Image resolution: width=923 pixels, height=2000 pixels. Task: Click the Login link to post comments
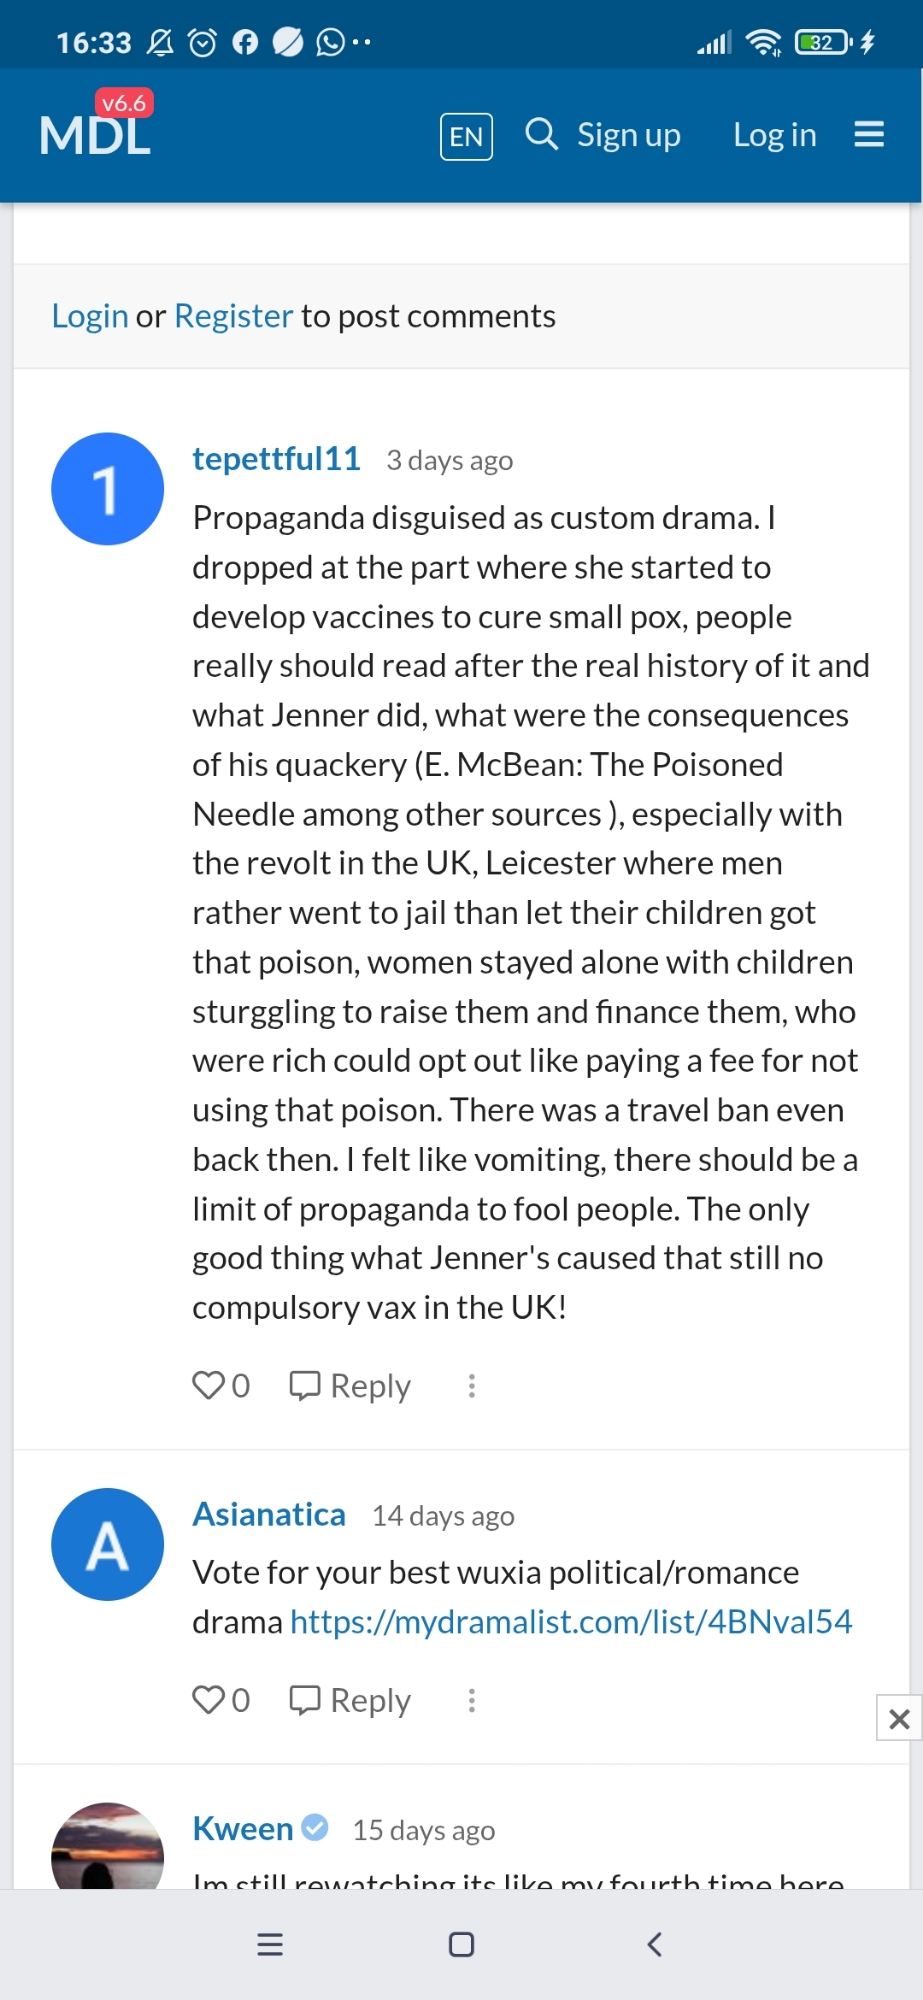point(90,316)
